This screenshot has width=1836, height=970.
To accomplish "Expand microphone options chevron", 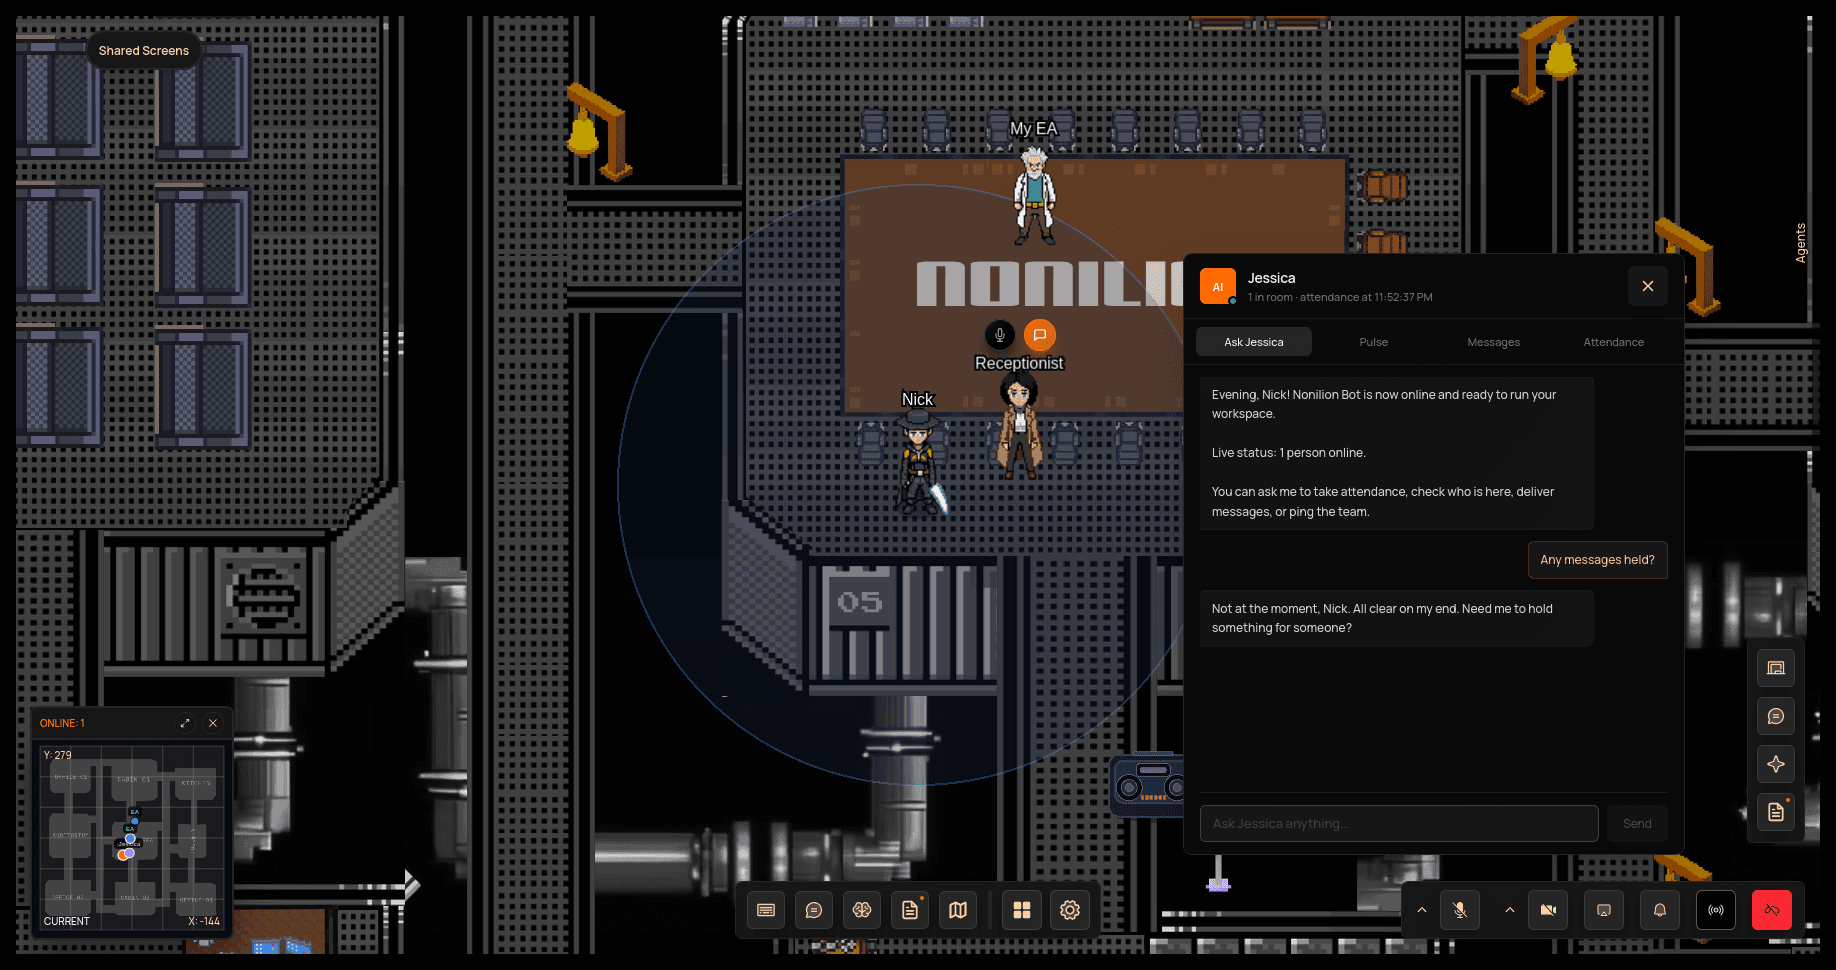I will (x=1422, y=910).
